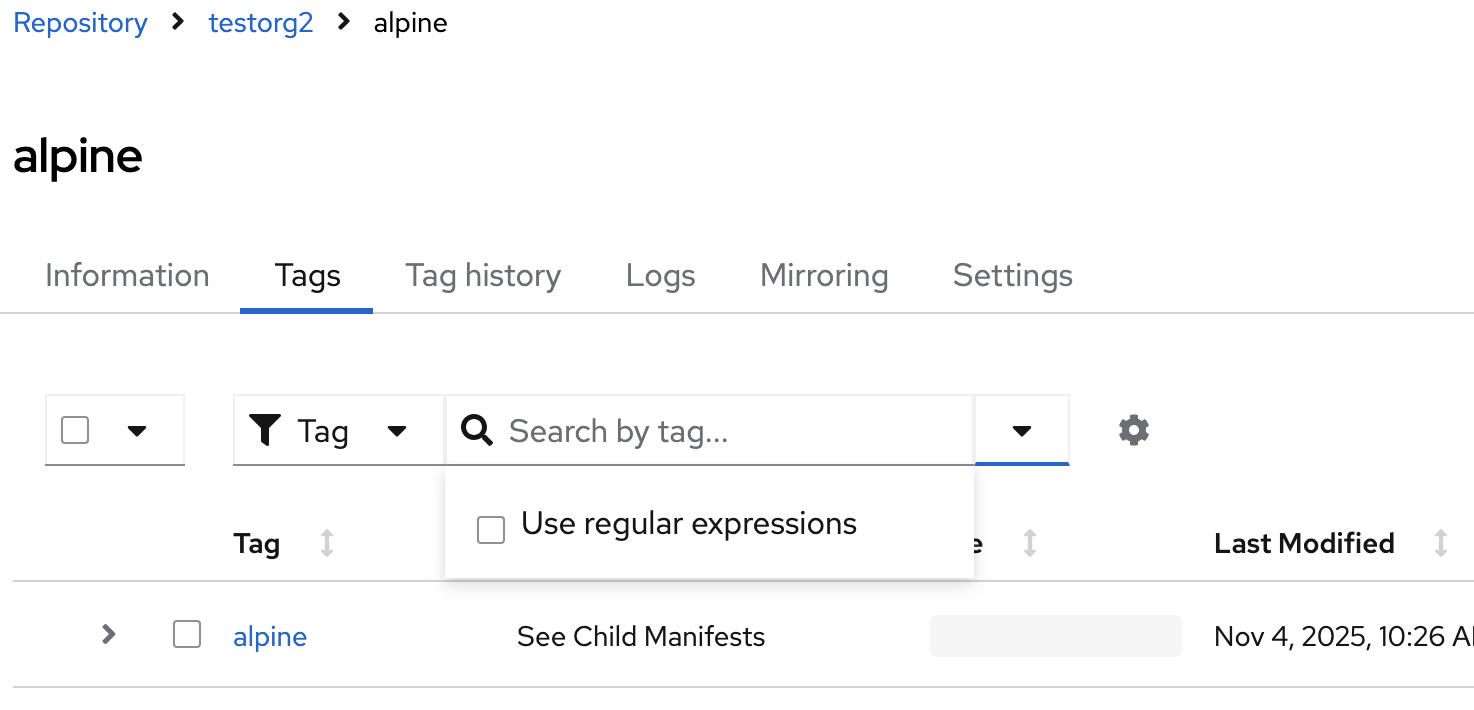Click the settings gear icon
The width and height of the screenshot is (1474, 710).
pos(1133,431)
